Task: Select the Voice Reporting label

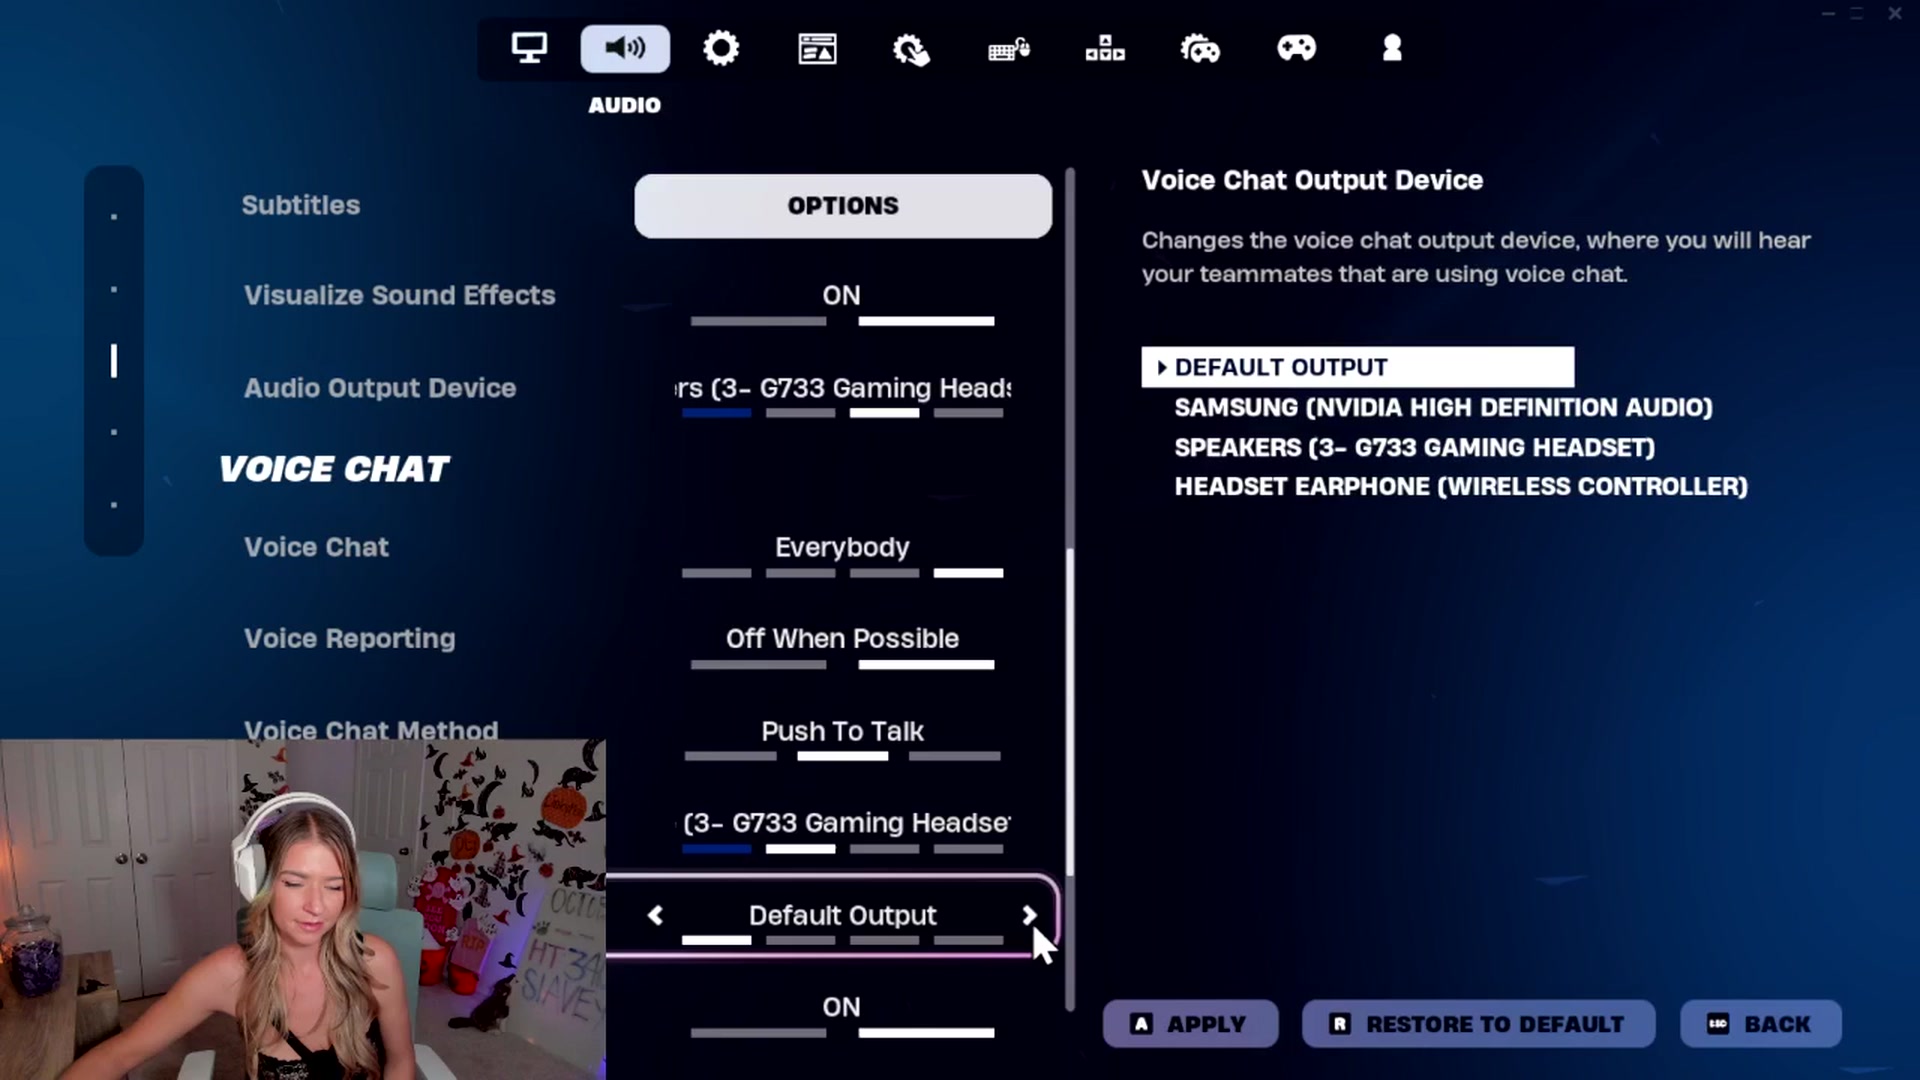Action: pyautogui.click(x=349, y=639)
